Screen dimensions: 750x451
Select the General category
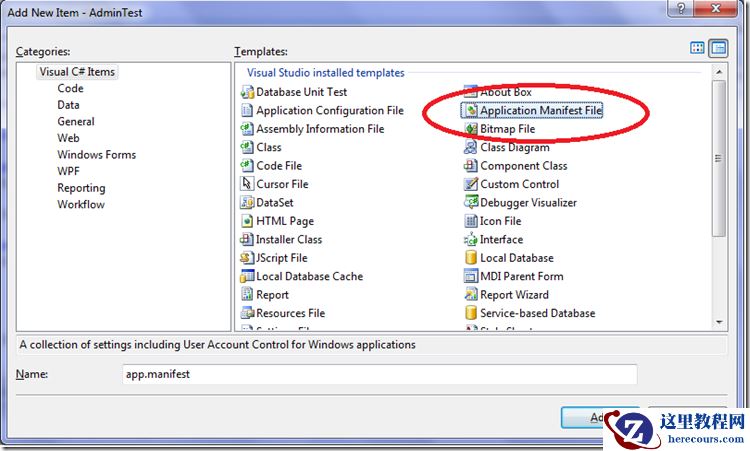pos(76,121)
